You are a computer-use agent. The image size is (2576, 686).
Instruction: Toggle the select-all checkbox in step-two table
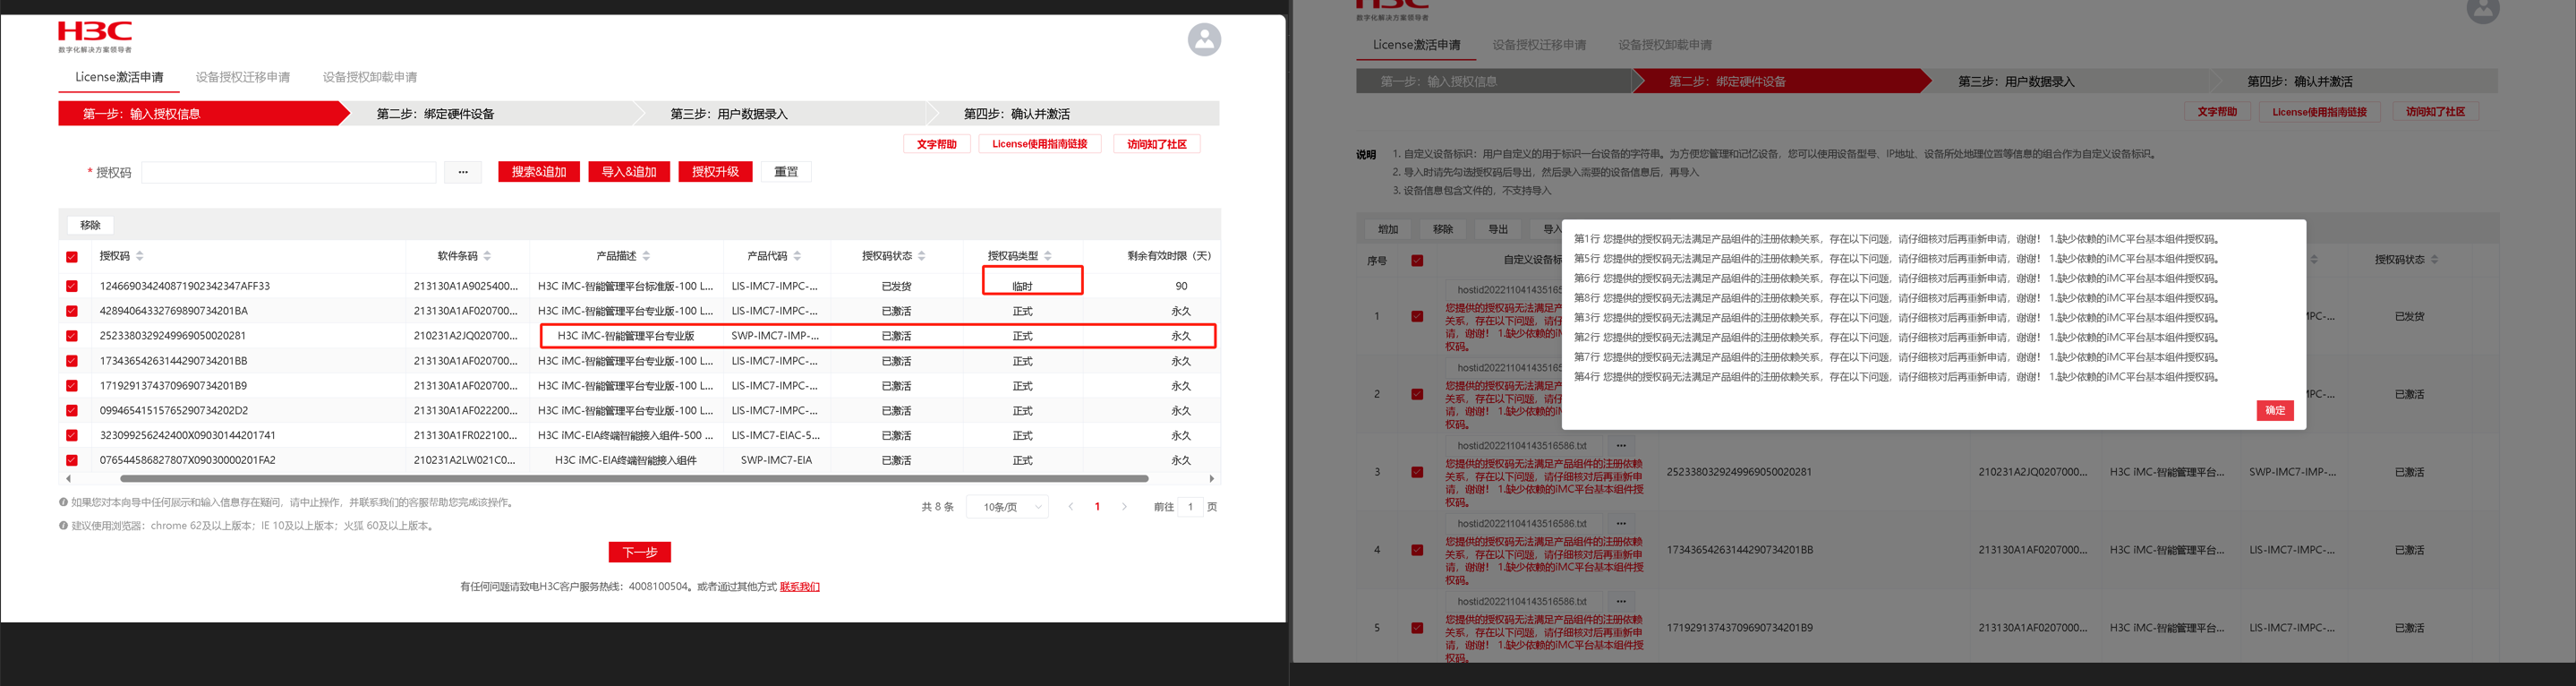tap(1417, 261)
